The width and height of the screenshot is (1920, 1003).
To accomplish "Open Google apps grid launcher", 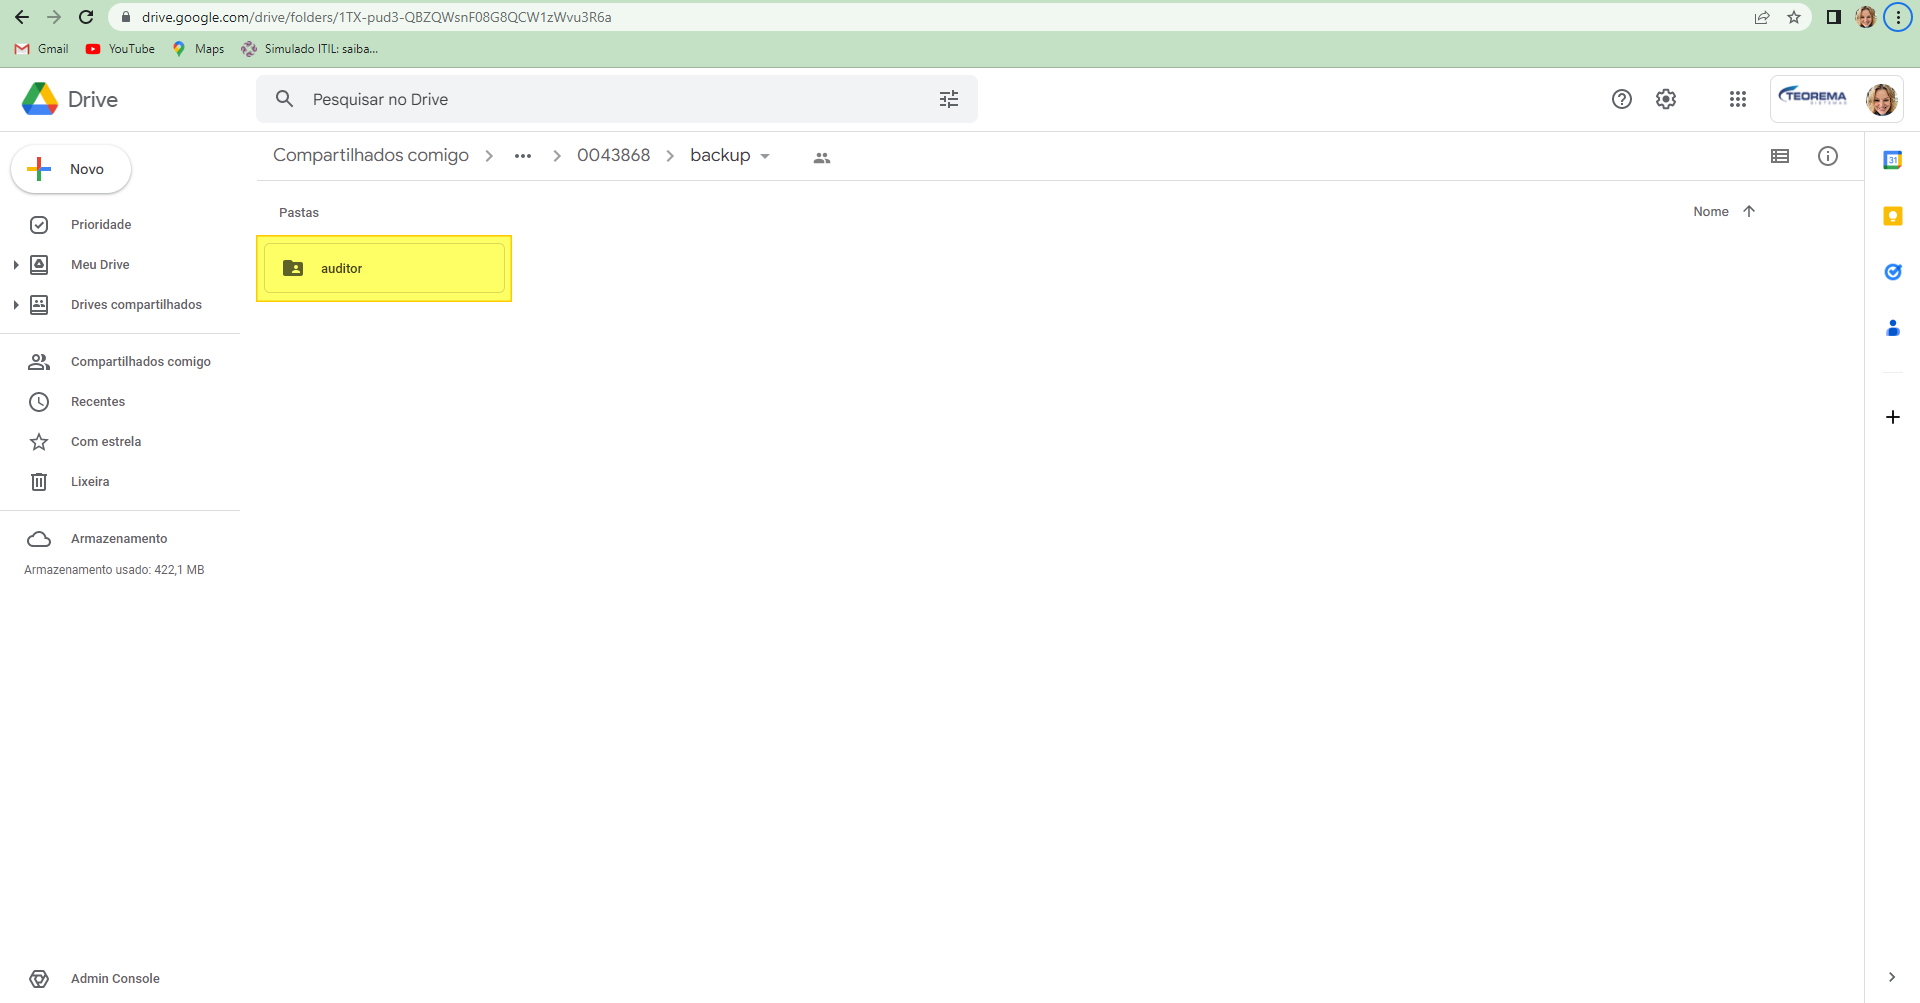I will click(x=1738, y=99).
